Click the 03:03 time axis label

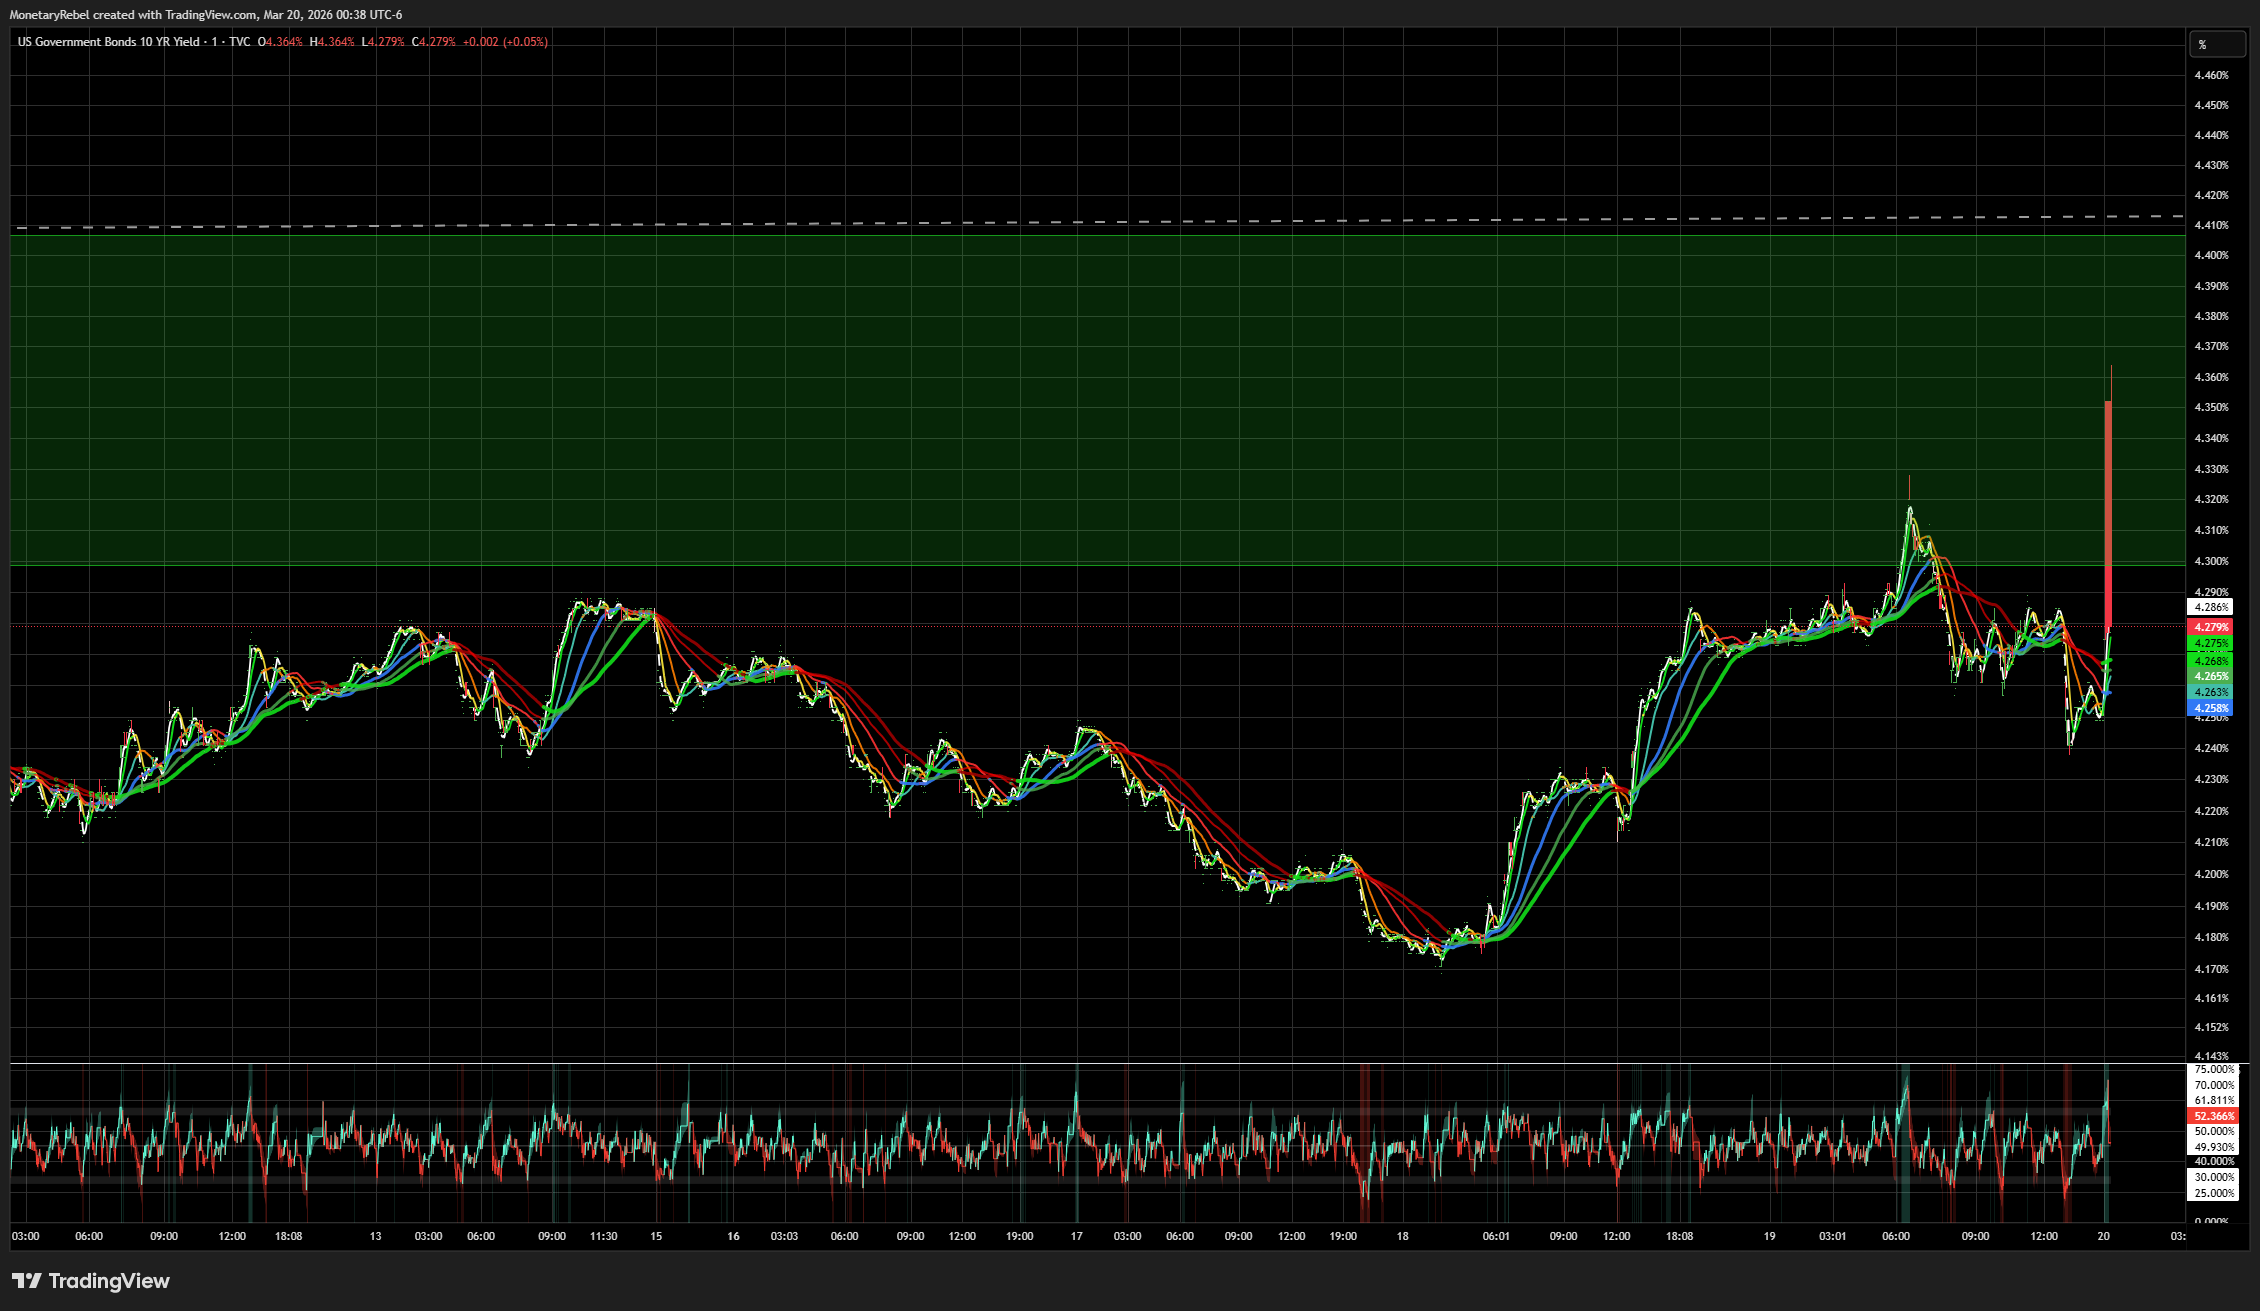(x=784, y=1236)
